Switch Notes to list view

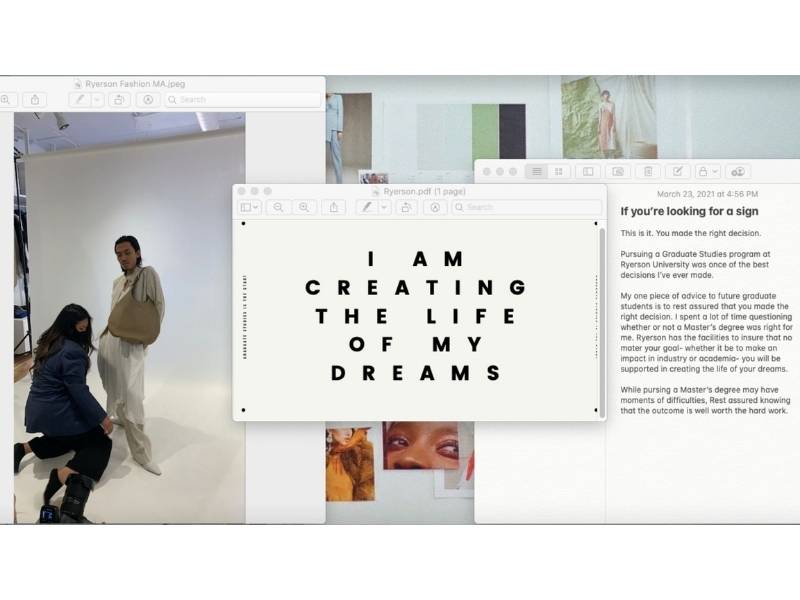537,172
